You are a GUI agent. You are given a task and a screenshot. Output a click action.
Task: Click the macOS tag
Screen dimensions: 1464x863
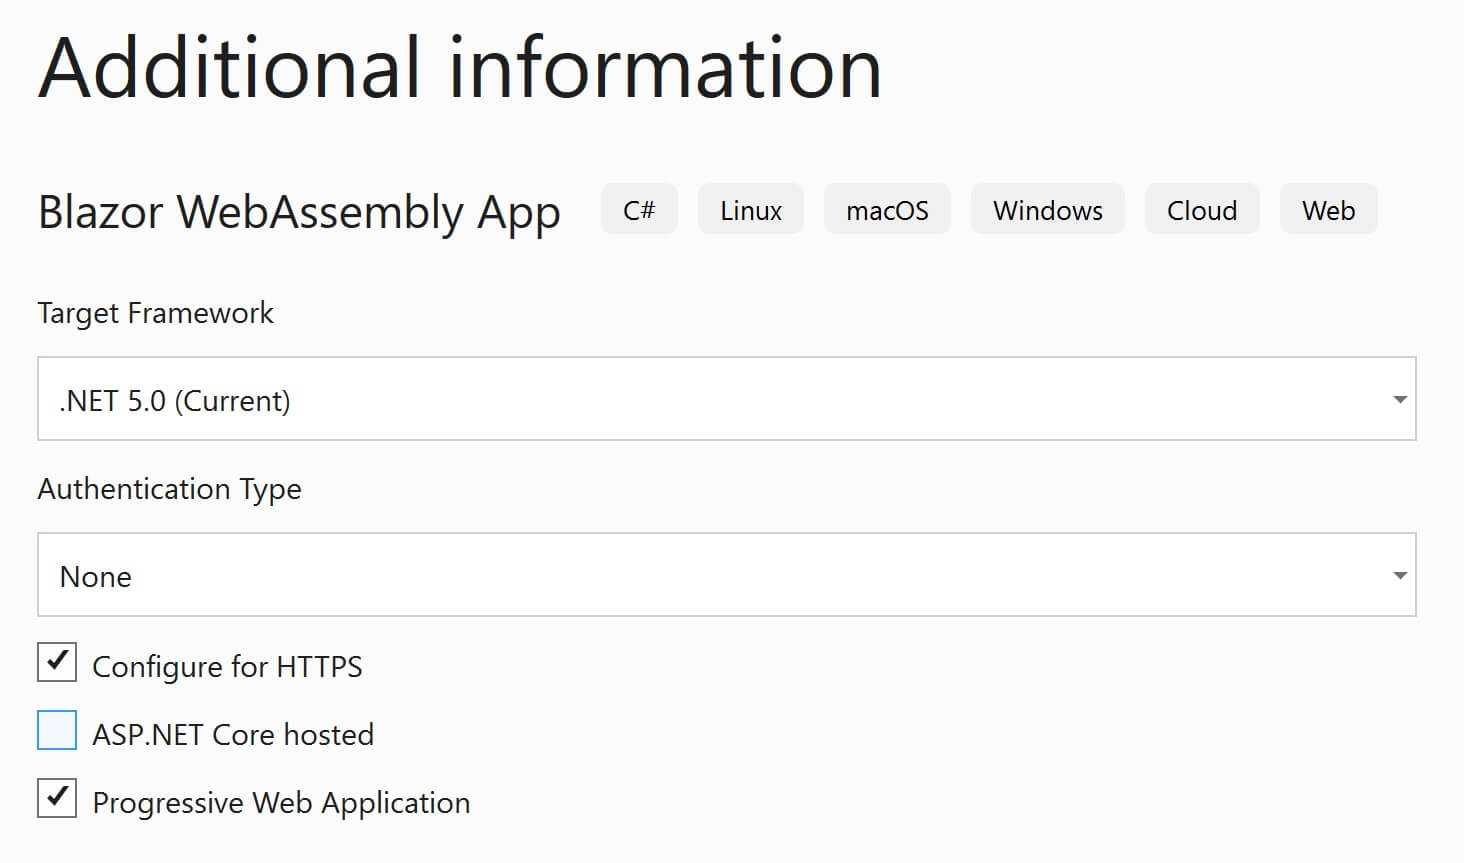pos(887,210)
